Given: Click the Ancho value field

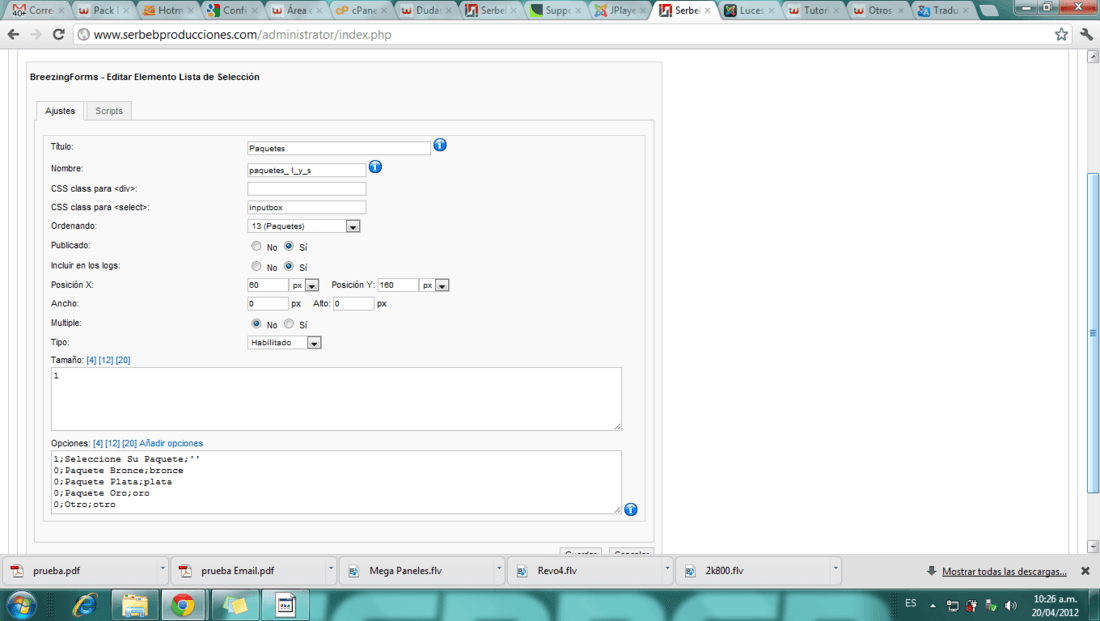Looking at the screenshot, I should pos(267,304).
